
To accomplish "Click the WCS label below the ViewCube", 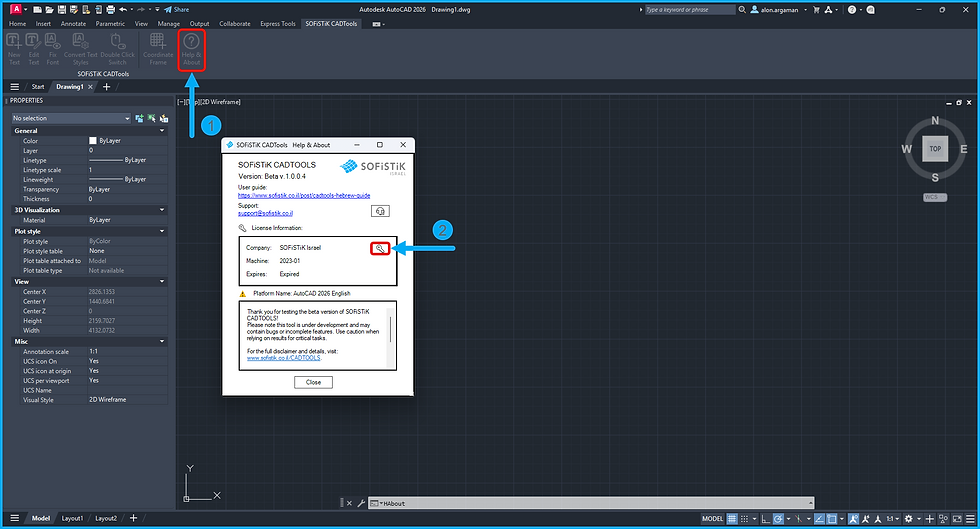I will point(935,197).
